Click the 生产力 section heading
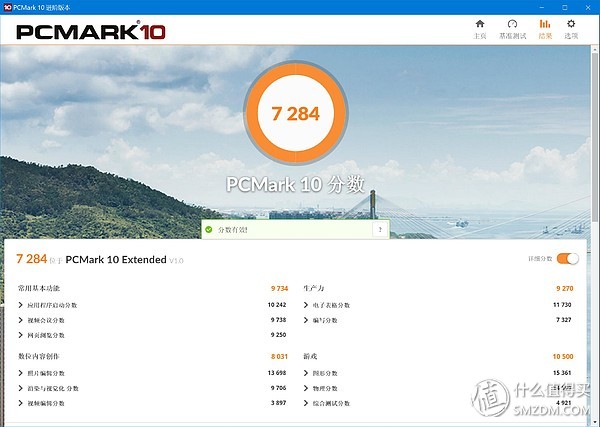600x427 pixels. [x=313, y=288]
